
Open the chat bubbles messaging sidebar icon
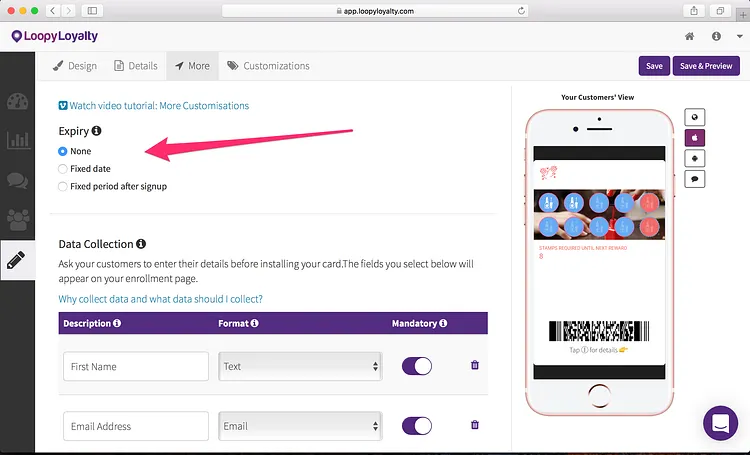pos(17,180)
